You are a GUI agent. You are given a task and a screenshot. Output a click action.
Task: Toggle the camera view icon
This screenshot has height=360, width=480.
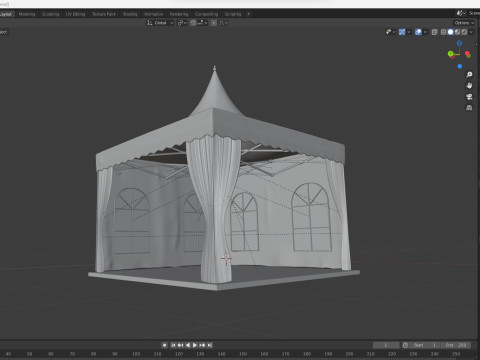pyautogui.click(x=469, y=97)
